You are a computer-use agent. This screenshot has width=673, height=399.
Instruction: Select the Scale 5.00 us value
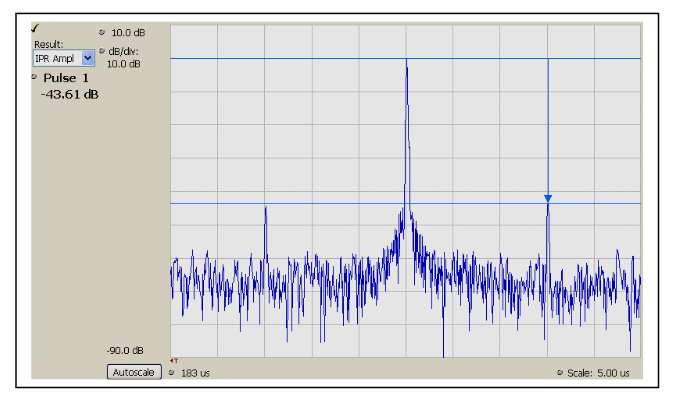click(x=613, y=373)
